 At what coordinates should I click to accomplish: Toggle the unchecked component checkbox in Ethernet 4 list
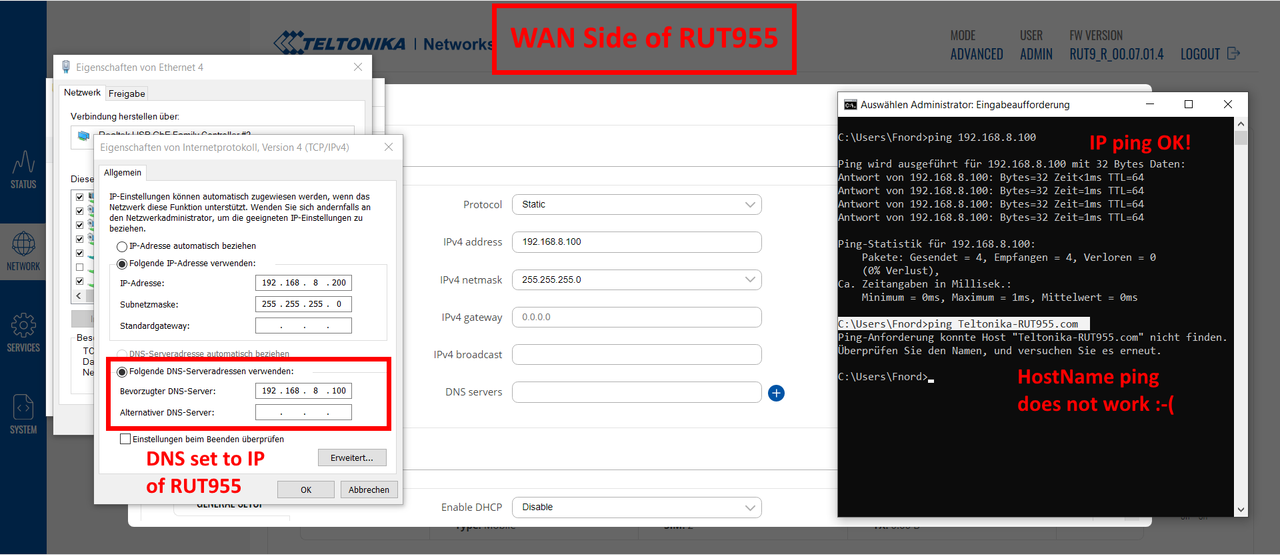[x=80, y=267]
